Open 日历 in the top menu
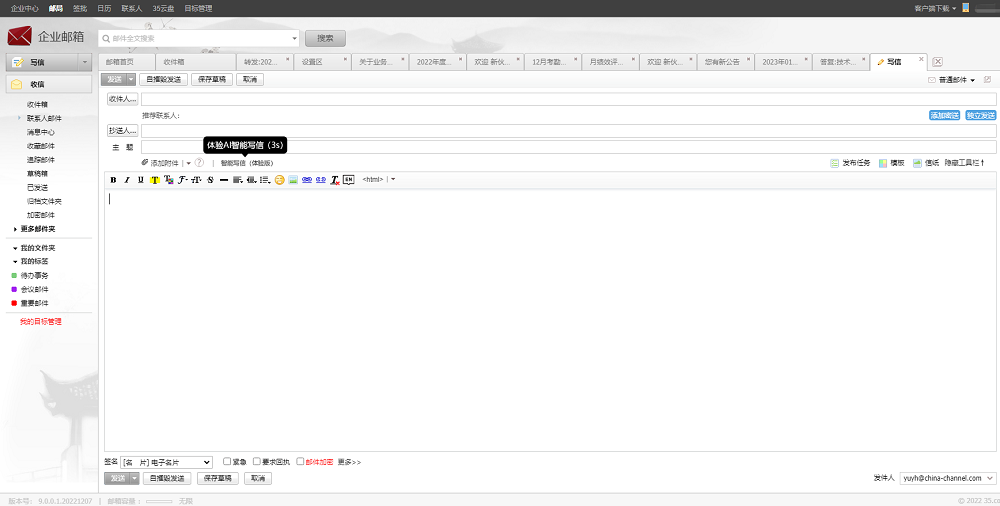The image size is (1000, 506). [x=104, y=8]
